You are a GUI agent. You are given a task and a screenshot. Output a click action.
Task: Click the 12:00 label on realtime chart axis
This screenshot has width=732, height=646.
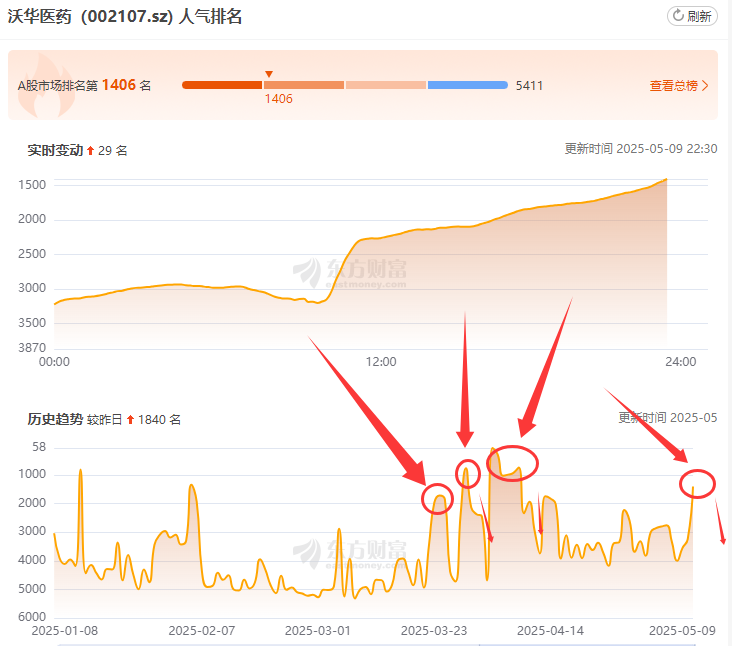click(x=381, y=362)
